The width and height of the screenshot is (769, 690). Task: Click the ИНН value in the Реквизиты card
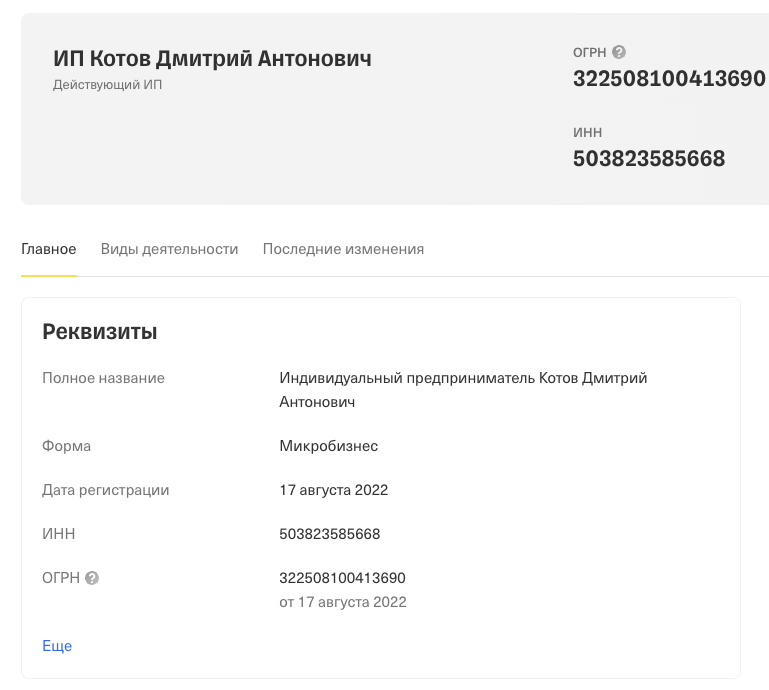tap(330, 534)
